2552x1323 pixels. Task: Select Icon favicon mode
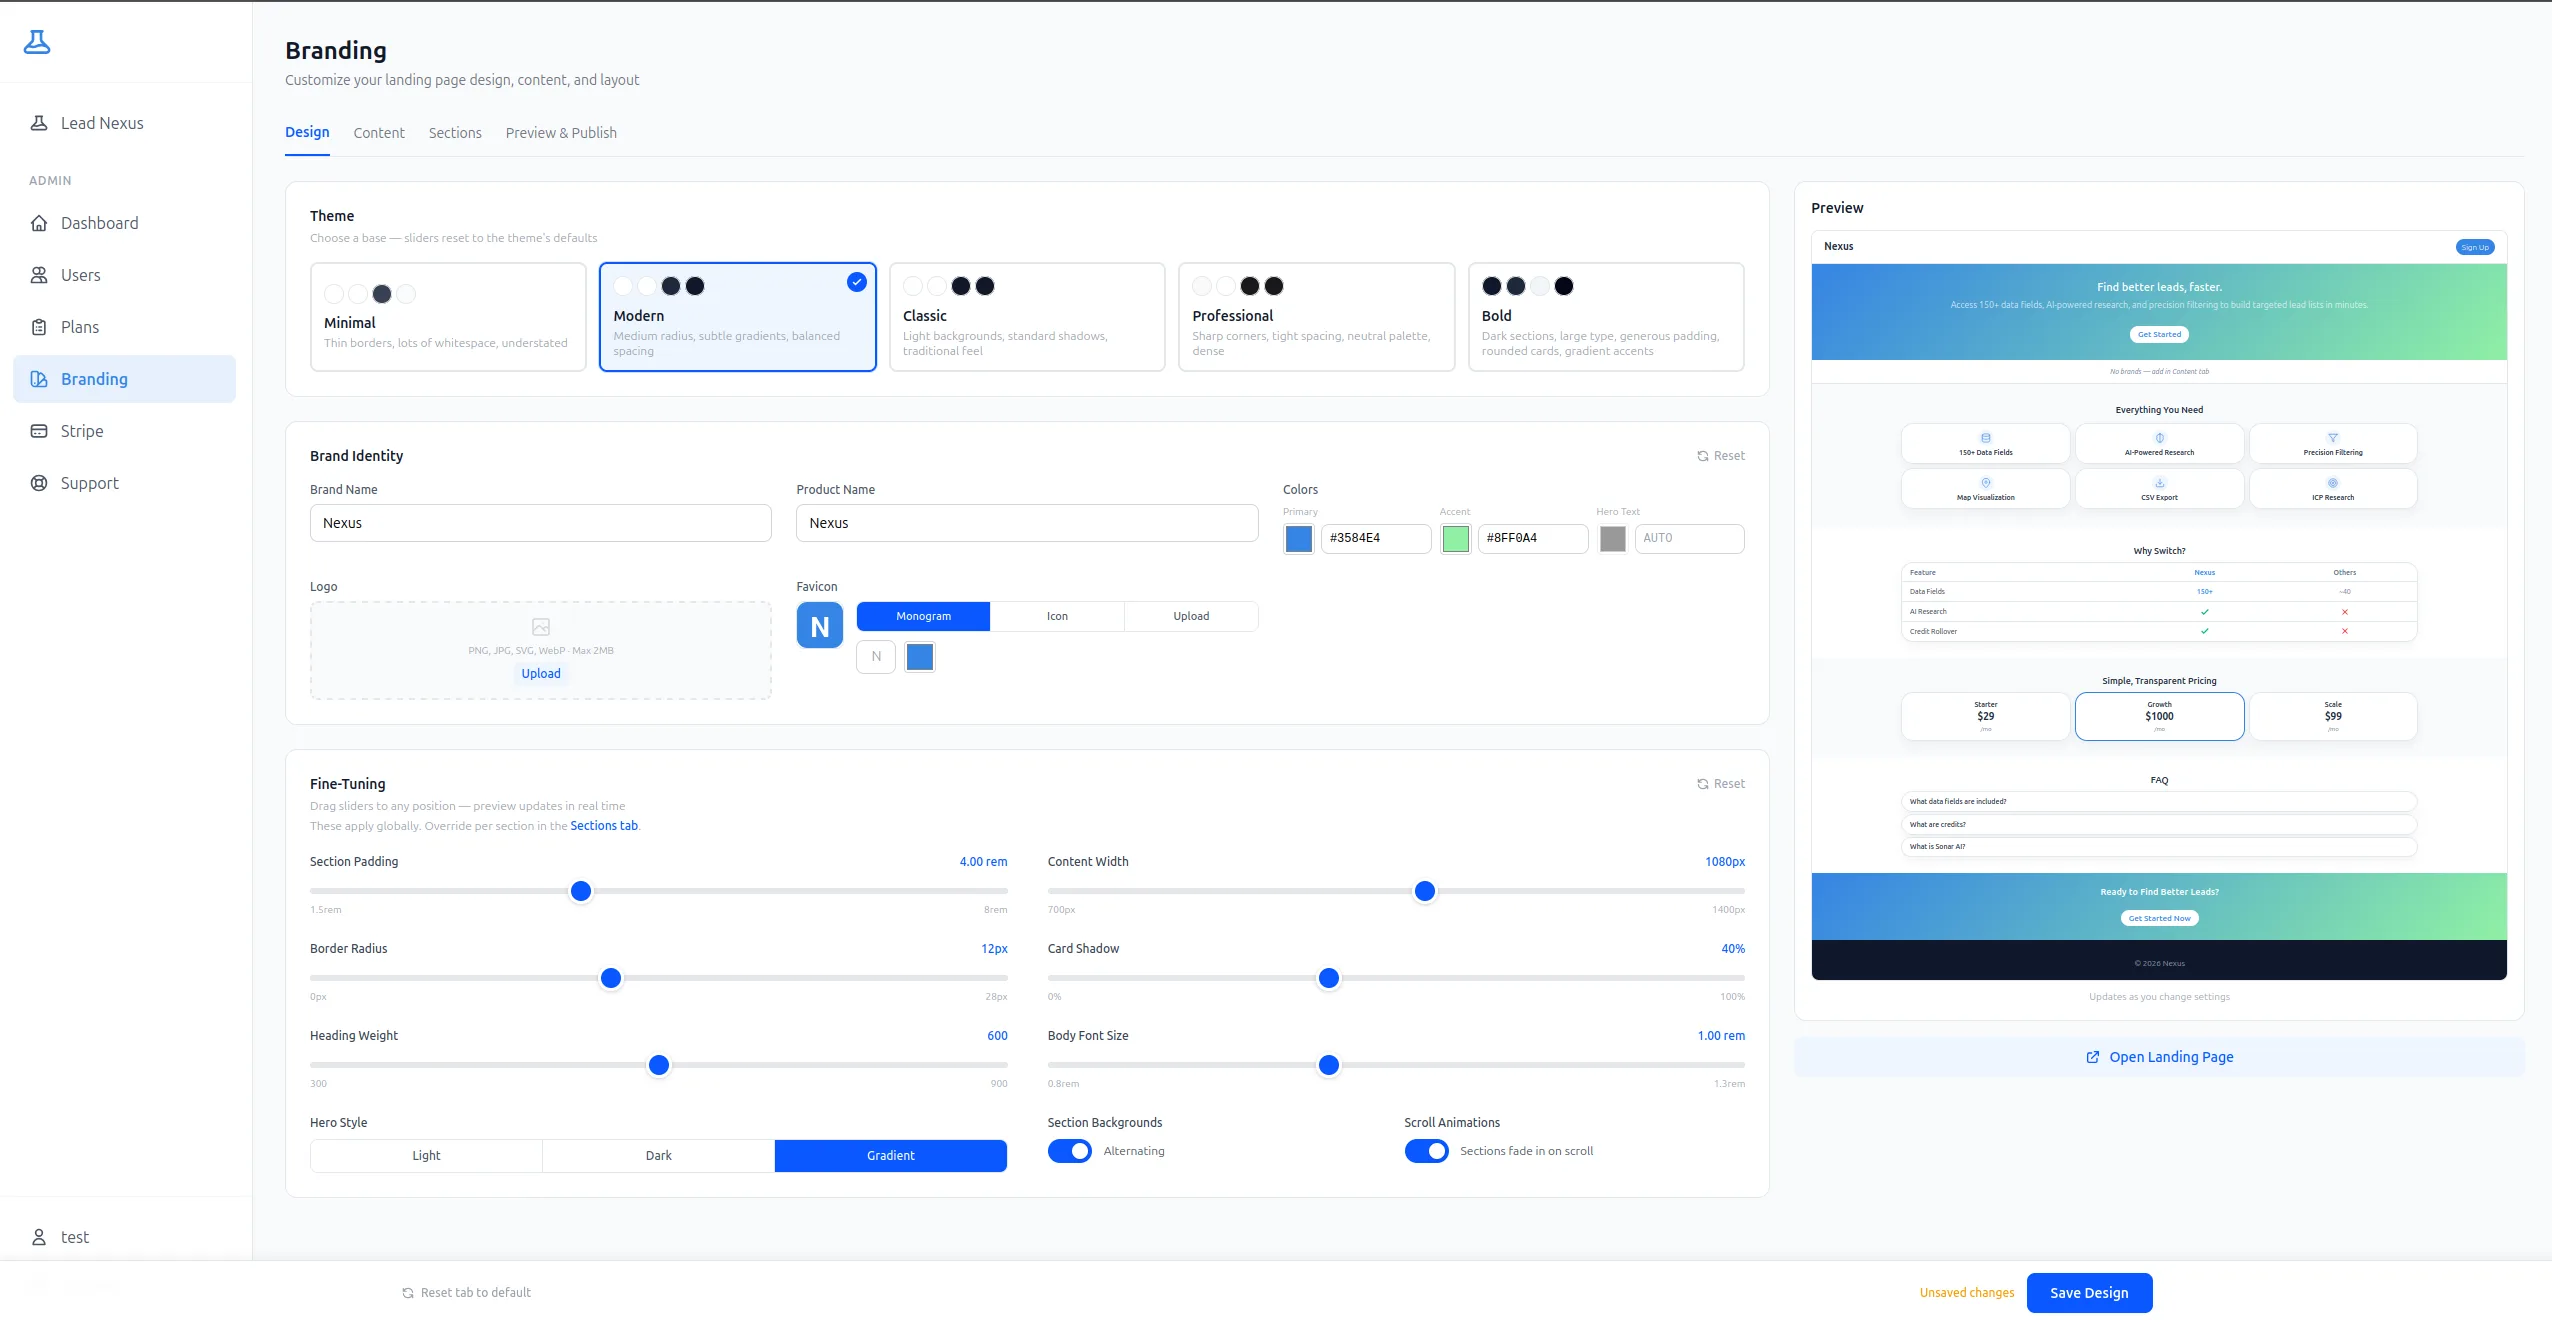1057,616
